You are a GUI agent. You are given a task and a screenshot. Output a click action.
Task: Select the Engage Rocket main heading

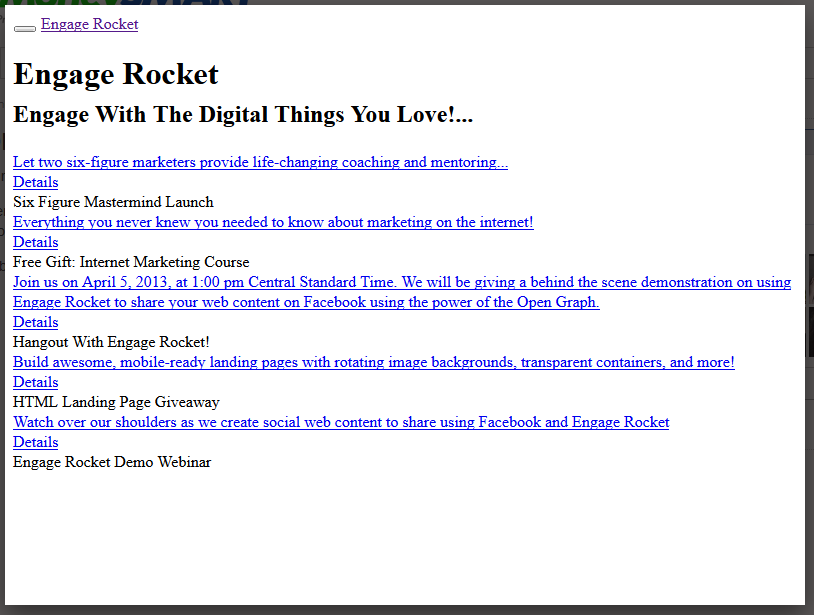pyautogui.click(x=116, y=74)
